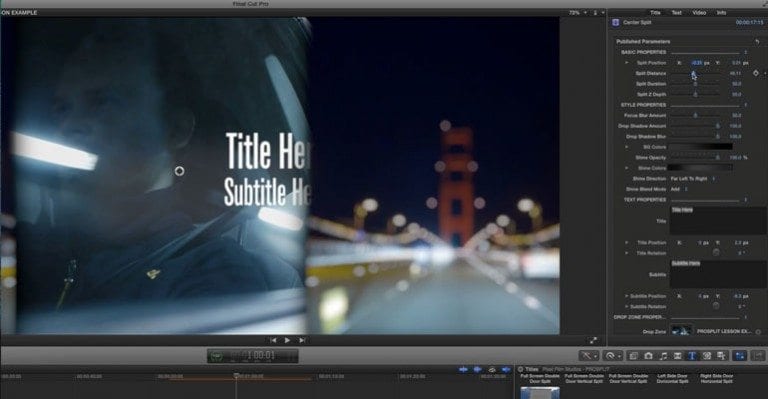Show the Effects browser

(633, 356)
